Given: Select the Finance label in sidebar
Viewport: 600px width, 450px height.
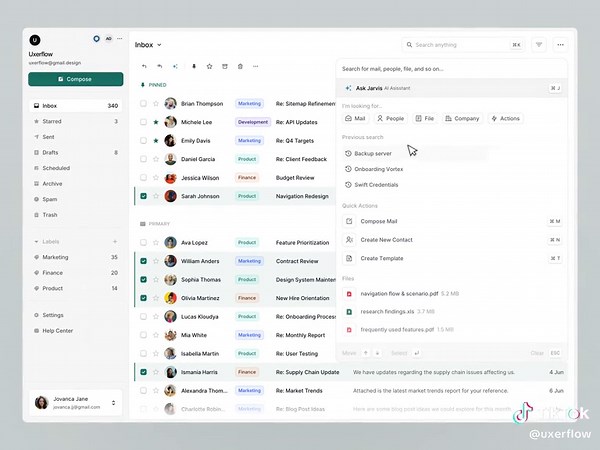Looking at the screenshot, I should 76,273.
